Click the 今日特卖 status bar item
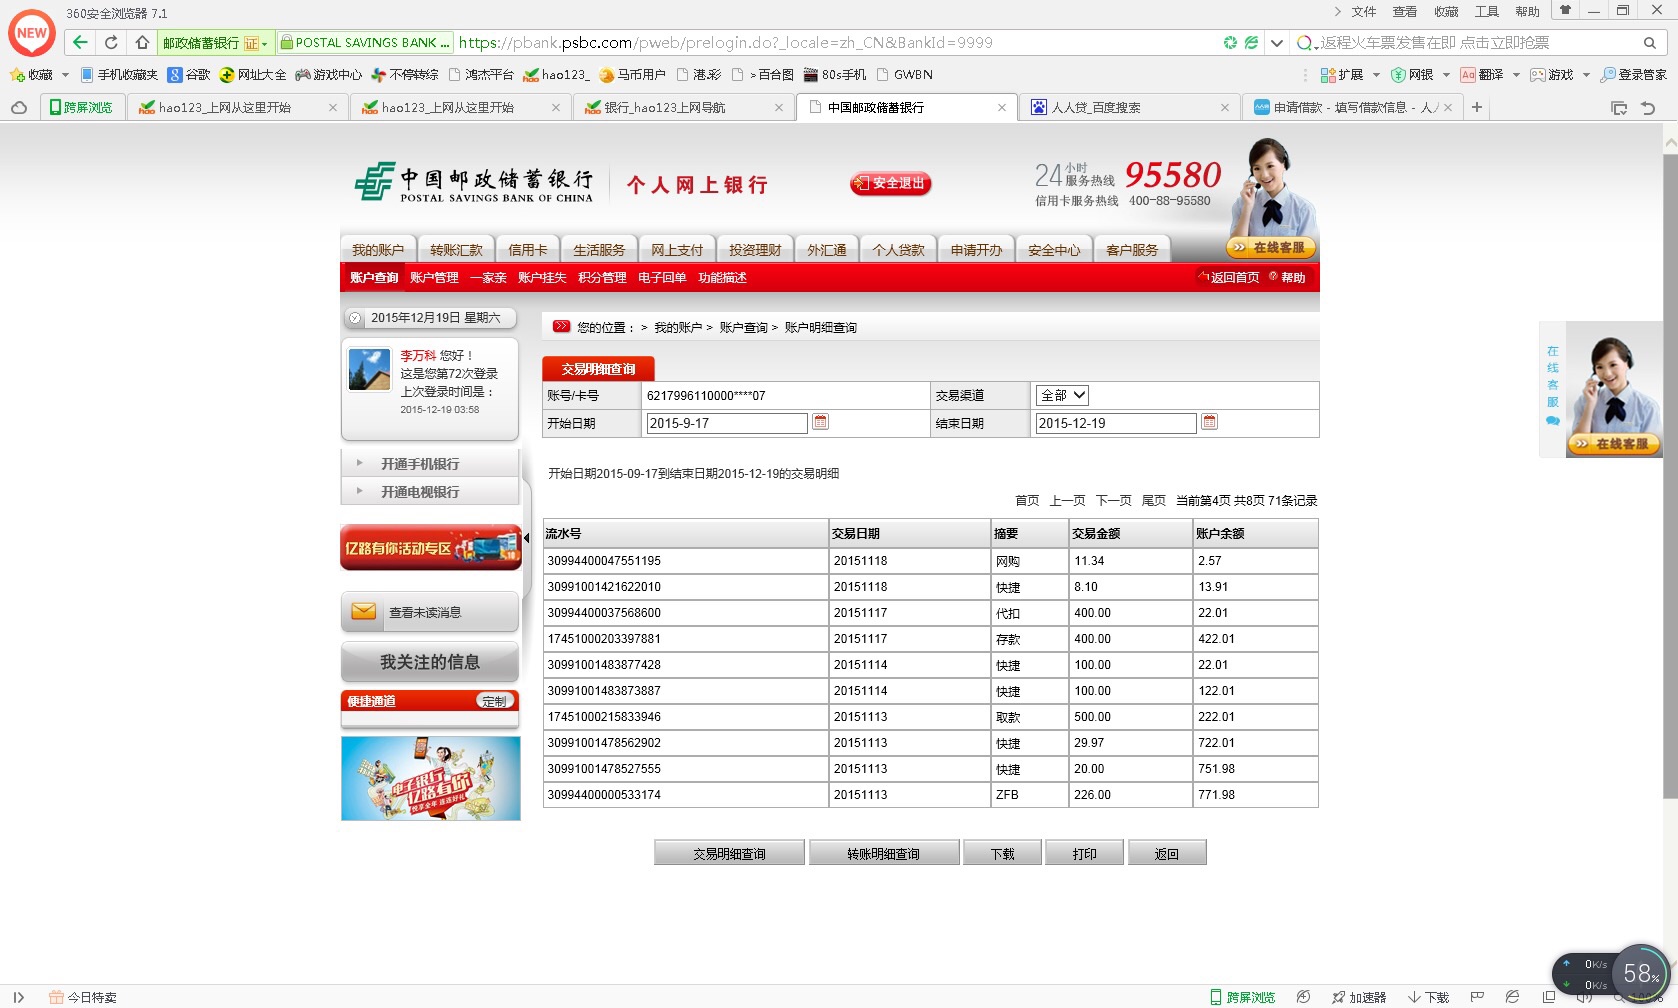The height and width of the screenshot is (1008, 1678). click(83, 997)
